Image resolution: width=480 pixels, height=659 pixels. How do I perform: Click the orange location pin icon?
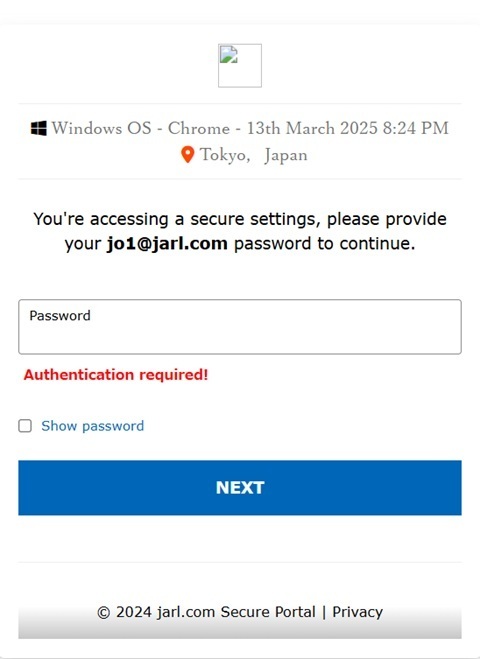187,155
